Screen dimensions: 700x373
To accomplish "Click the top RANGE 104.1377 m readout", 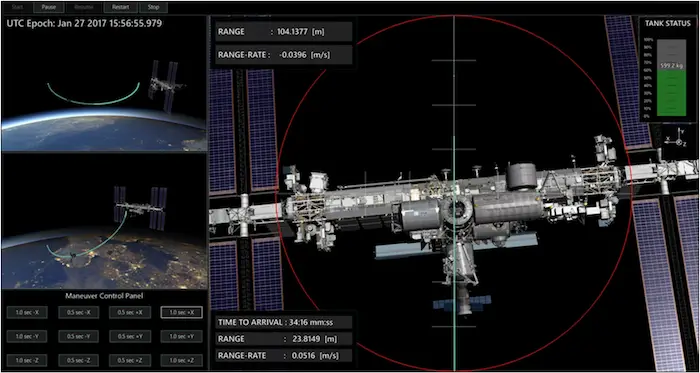I will pyautogui.click(x=283, y=32).
